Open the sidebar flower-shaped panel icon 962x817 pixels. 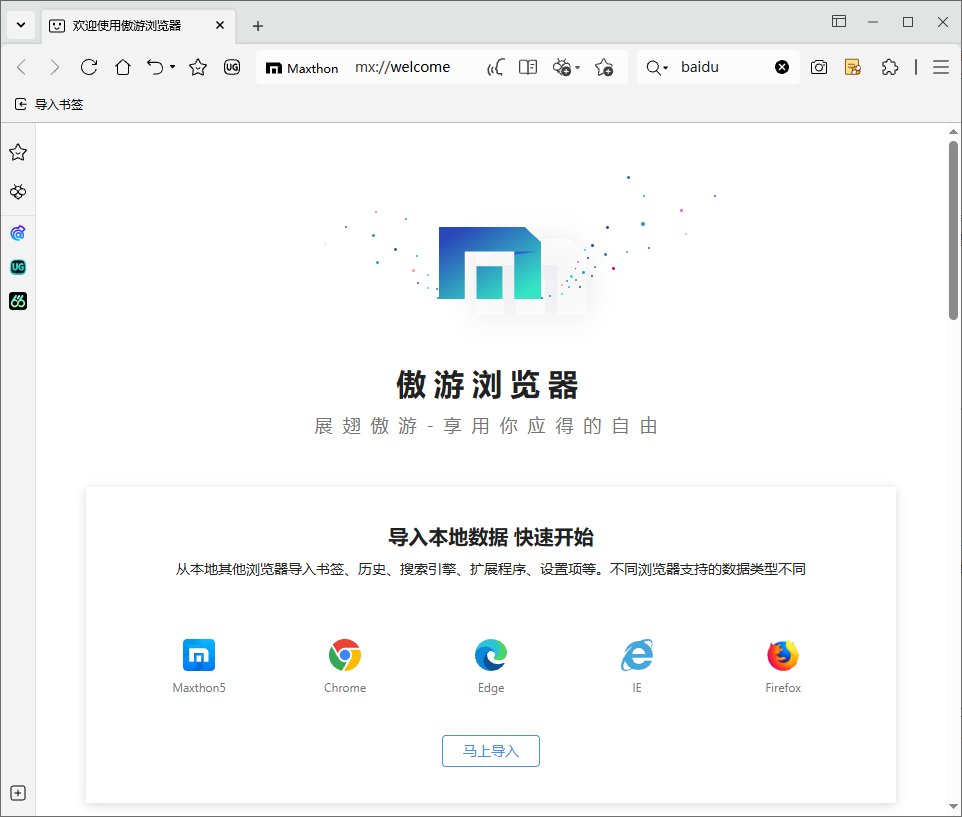pos(18,192)
